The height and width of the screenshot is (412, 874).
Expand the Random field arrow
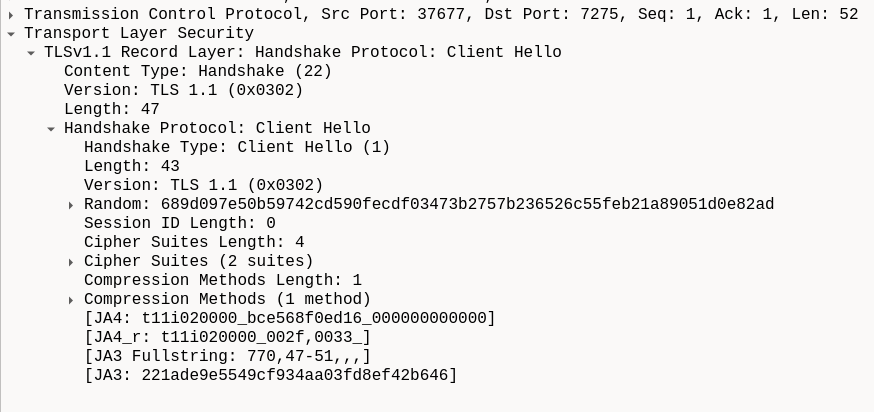[x=71, y=205]
